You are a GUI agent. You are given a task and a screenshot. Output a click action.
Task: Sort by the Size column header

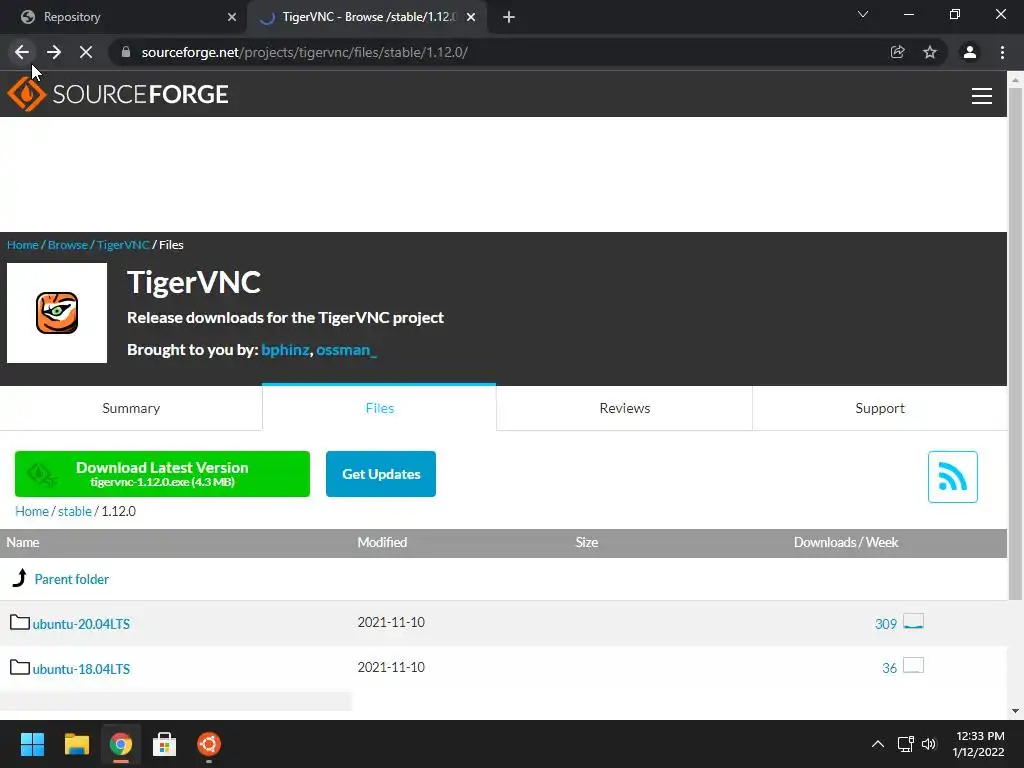coord(586,543)
